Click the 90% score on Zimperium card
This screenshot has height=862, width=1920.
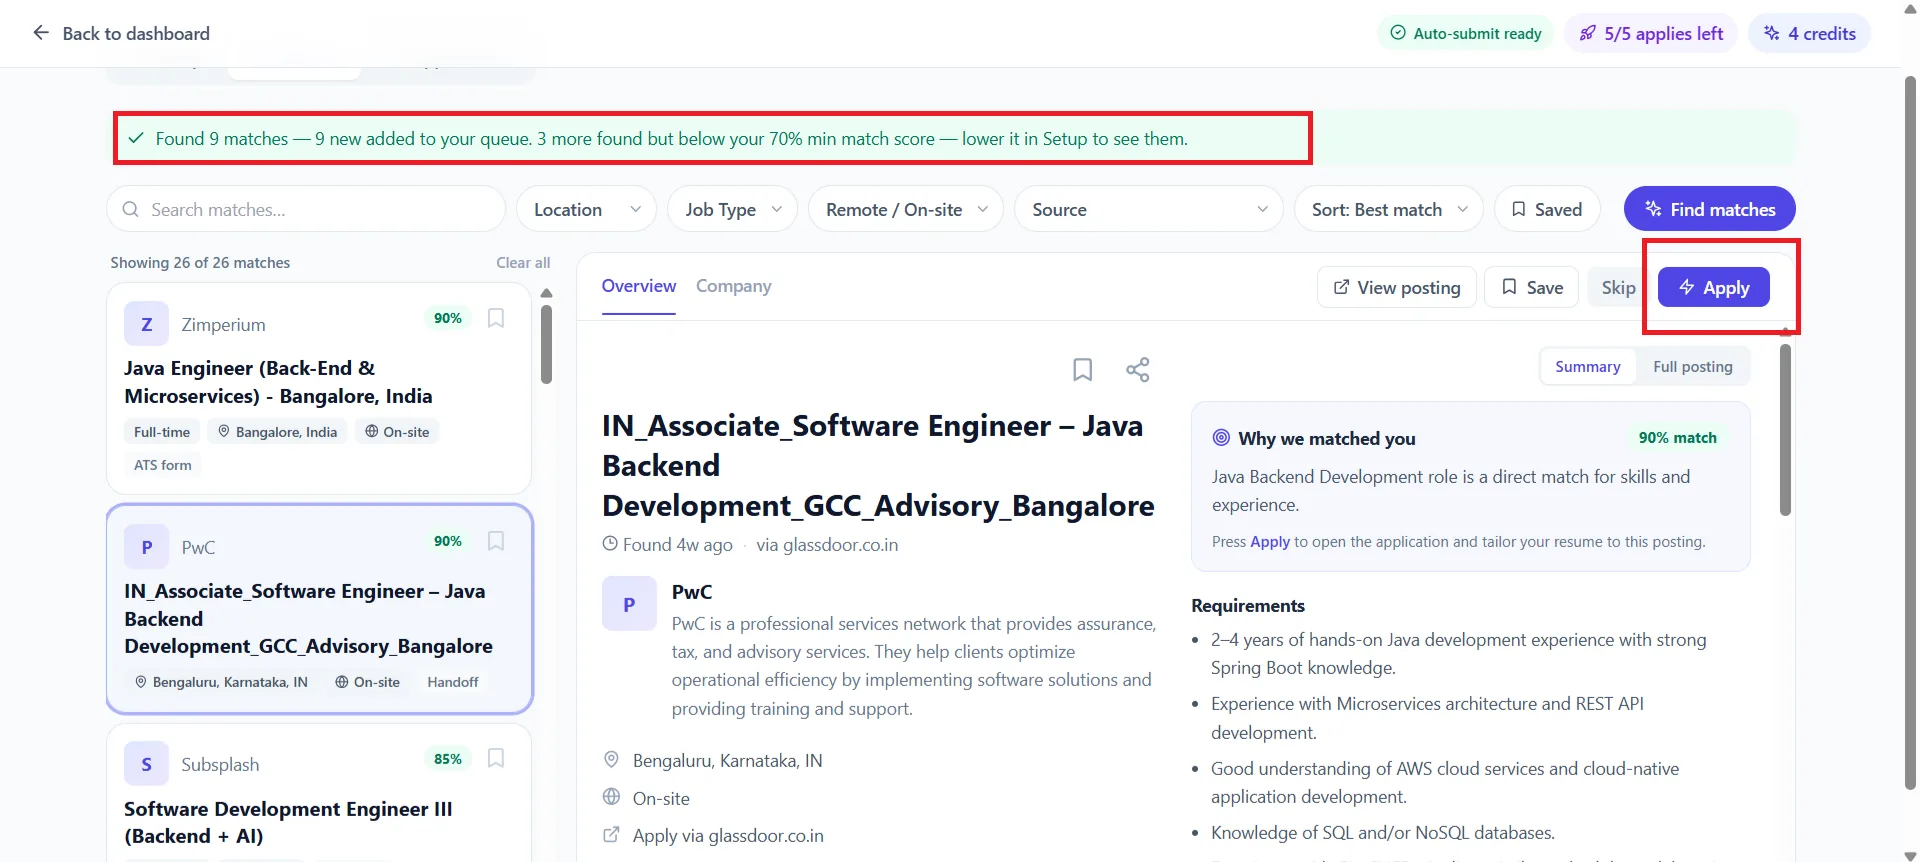[448, 318]
